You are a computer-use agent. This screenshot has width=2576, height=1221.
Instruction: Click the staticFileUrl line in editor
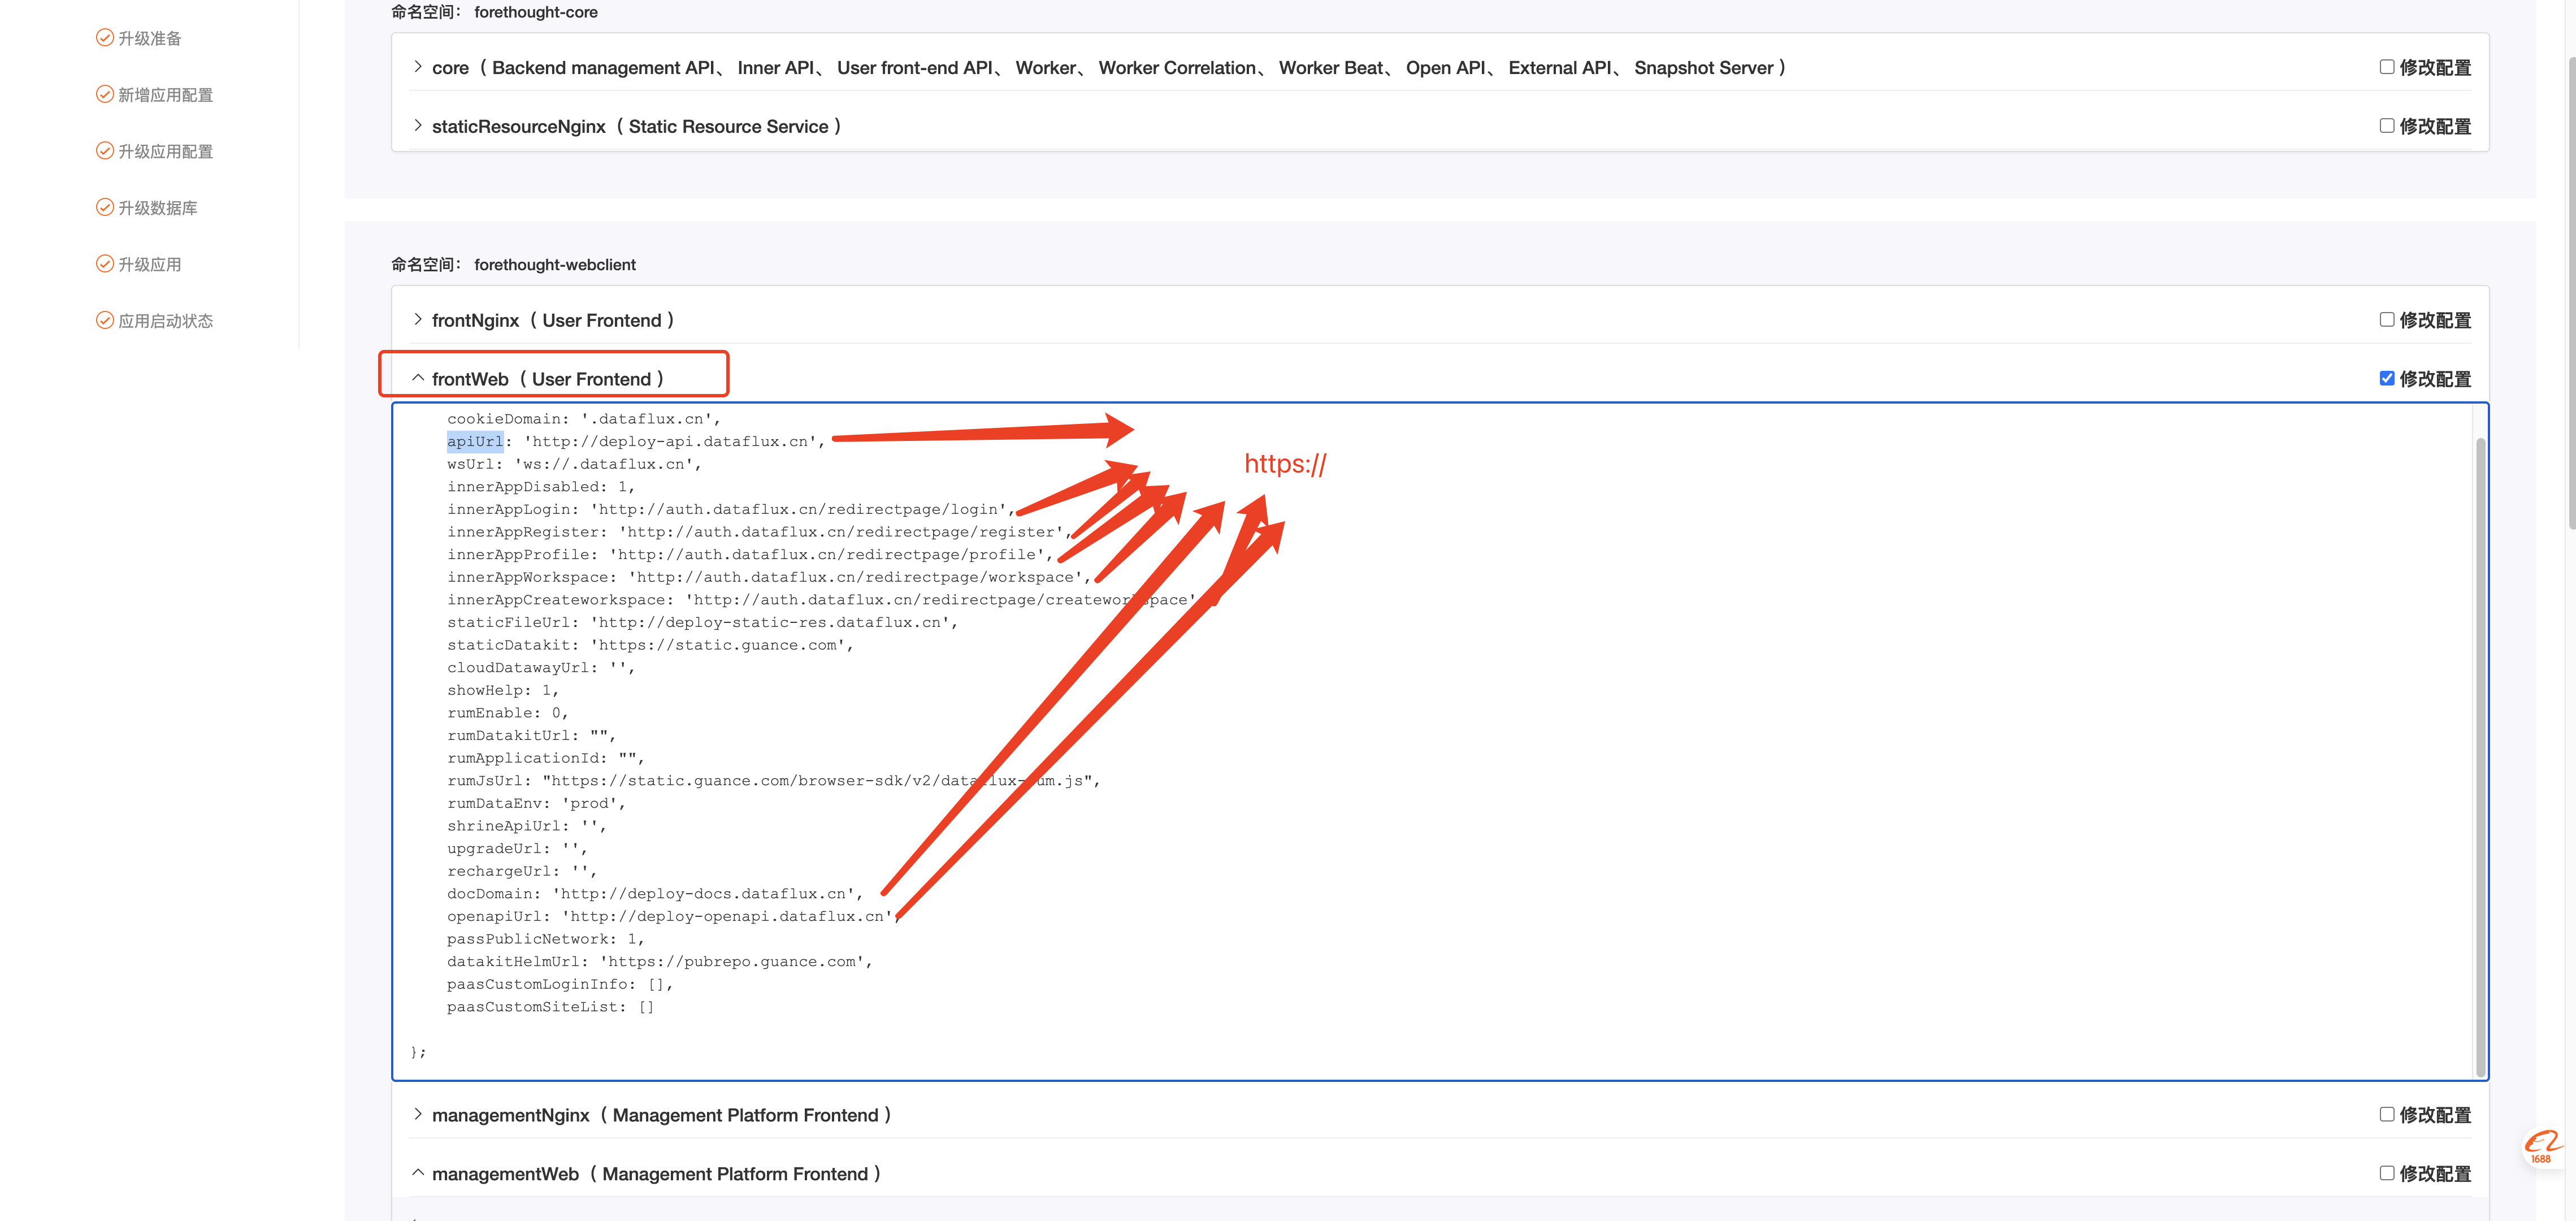[x=702, y=622]
